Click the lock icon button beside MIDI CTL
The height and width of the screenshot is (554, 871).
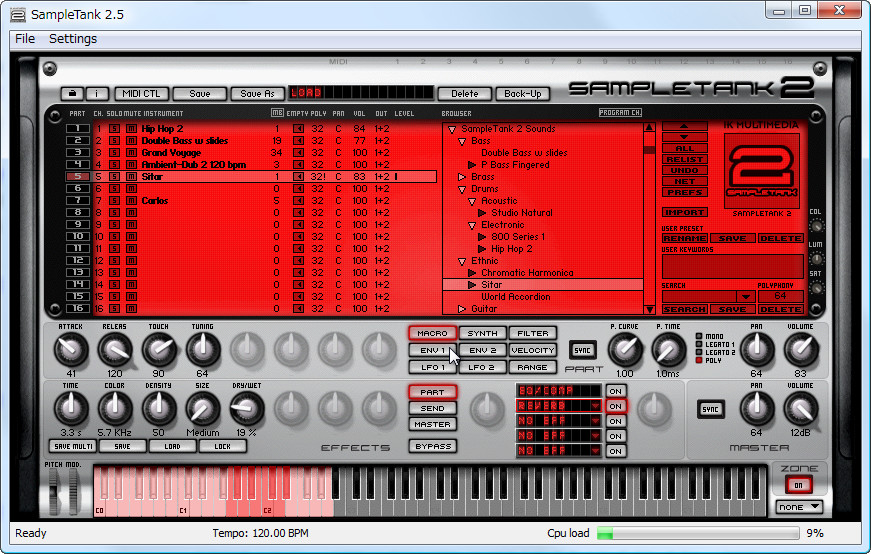72,93
